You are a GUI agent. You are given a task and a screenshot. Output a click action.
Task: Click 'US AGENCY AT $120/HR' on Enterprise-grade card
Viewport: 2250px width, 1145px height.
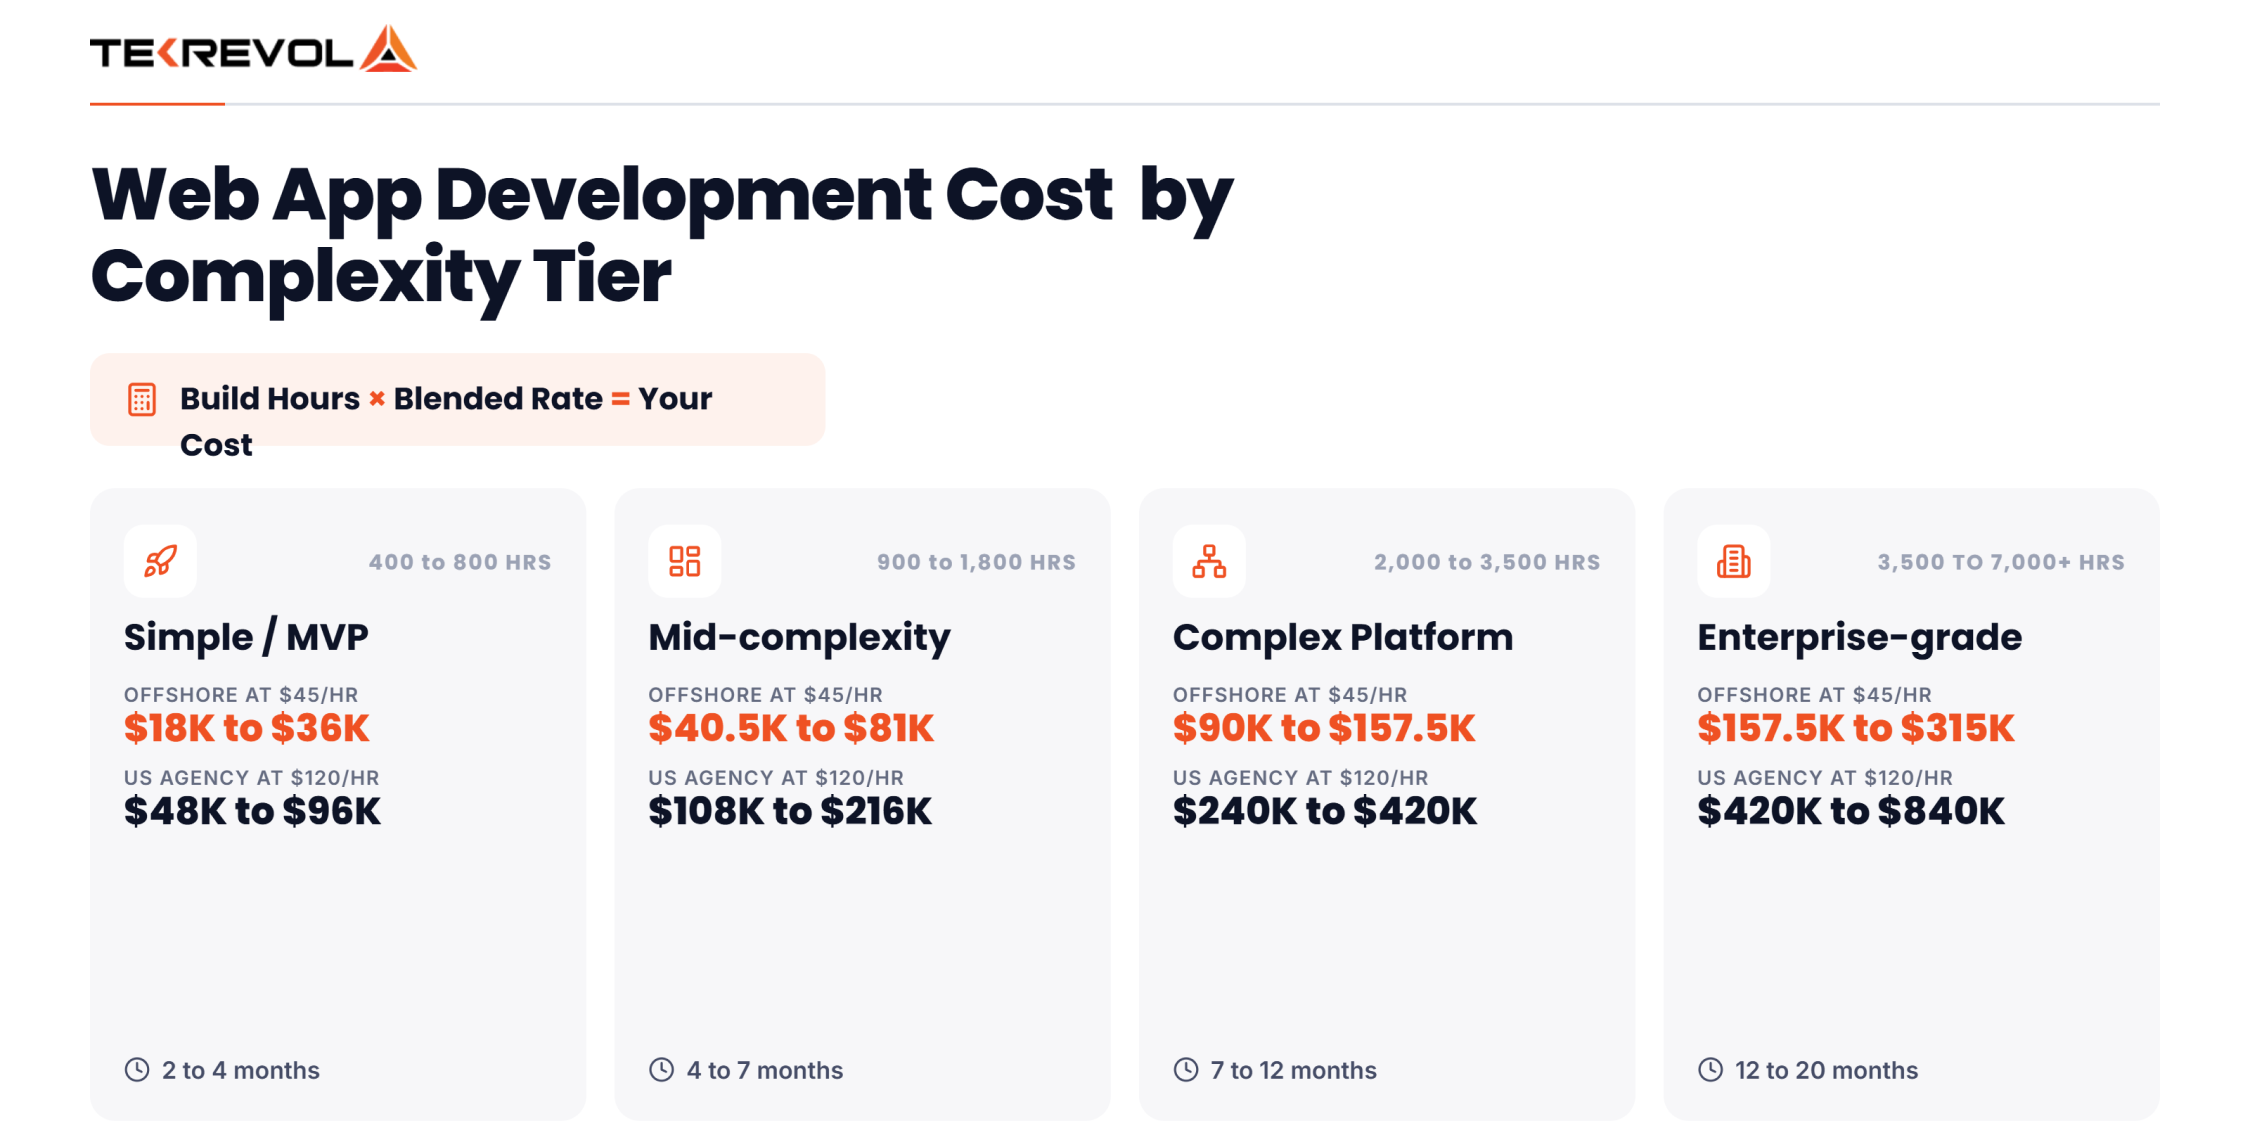1825,778
